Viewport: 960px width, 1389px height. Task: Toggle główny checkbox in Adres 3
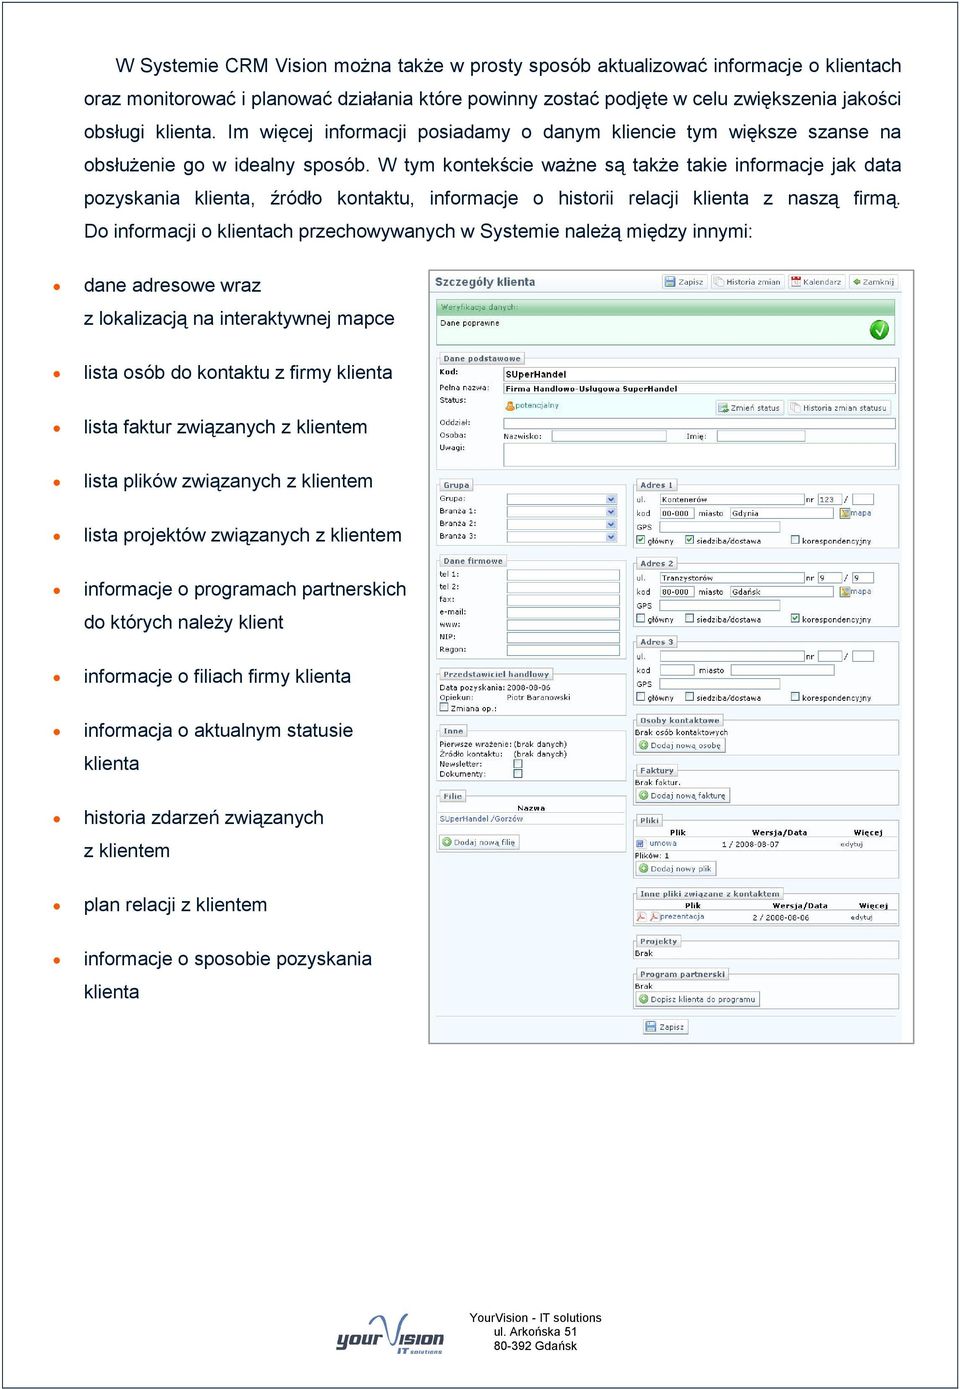(x=641, y=697)
